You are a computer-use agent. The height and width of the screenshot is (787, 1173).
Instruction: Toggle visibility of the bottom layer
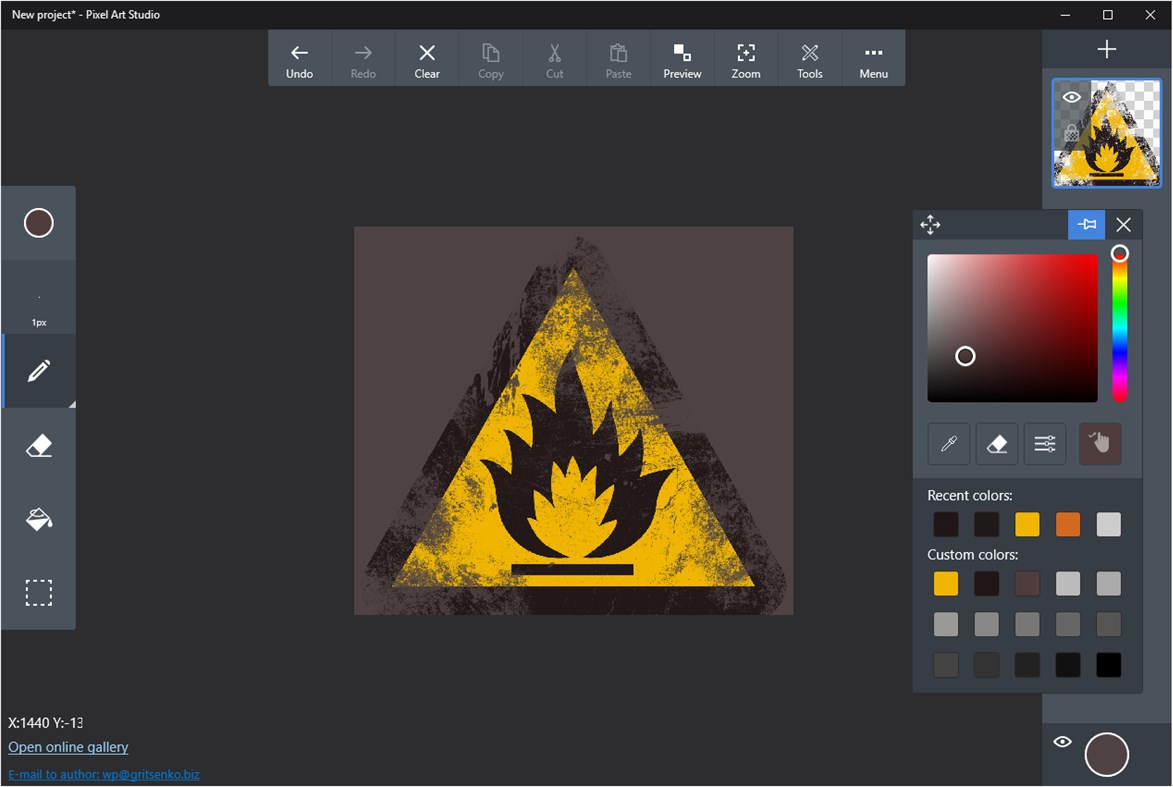(1062, 741)
